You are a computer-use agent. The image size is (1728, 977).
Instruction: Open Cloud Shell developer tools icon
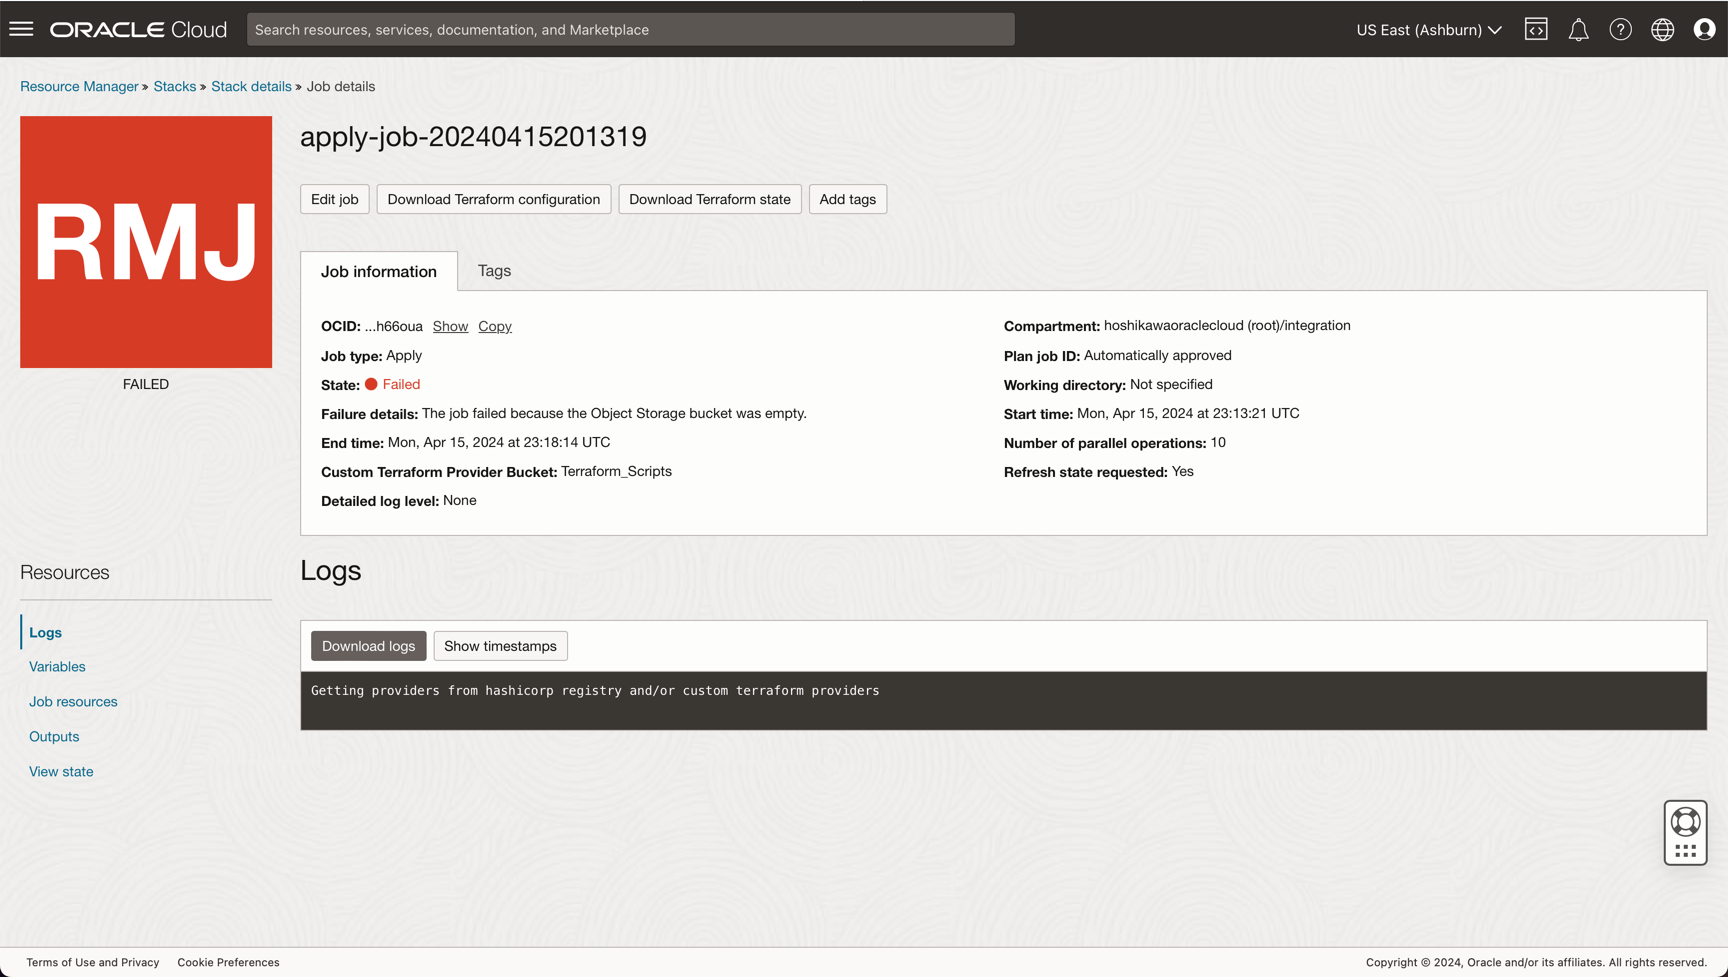click(x=1536, y=29)
